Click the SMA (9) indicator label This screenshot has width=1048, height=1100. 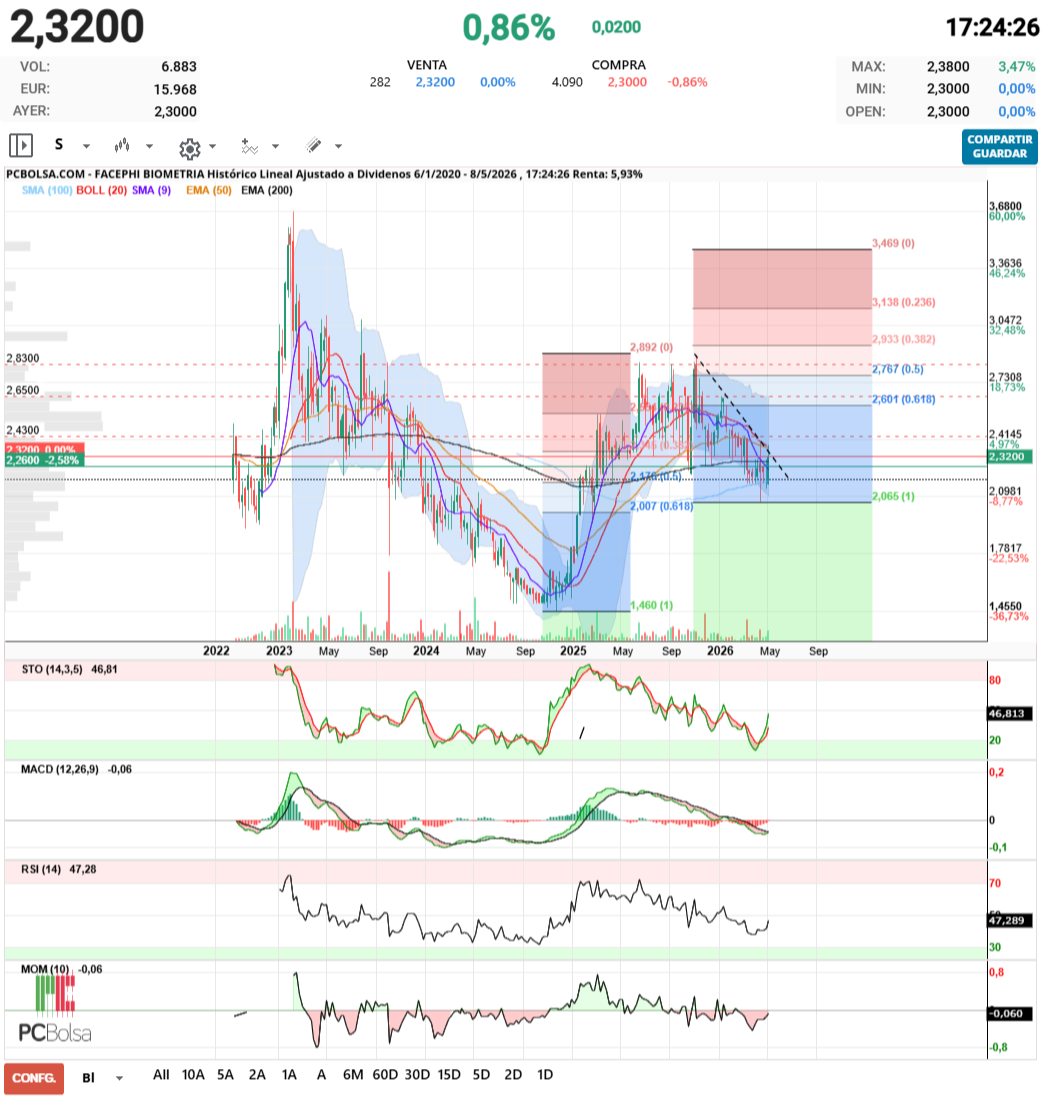coord(152,190)
